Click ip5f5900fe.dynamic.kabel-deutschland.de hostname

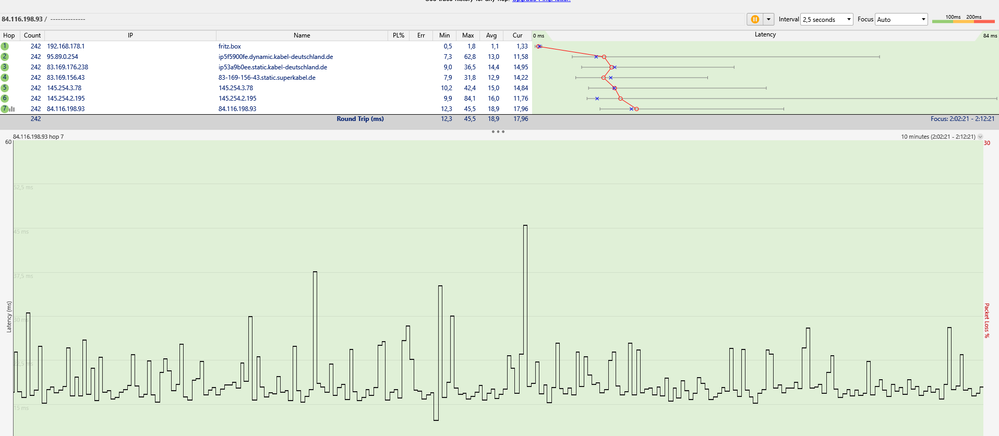[276, 57]
